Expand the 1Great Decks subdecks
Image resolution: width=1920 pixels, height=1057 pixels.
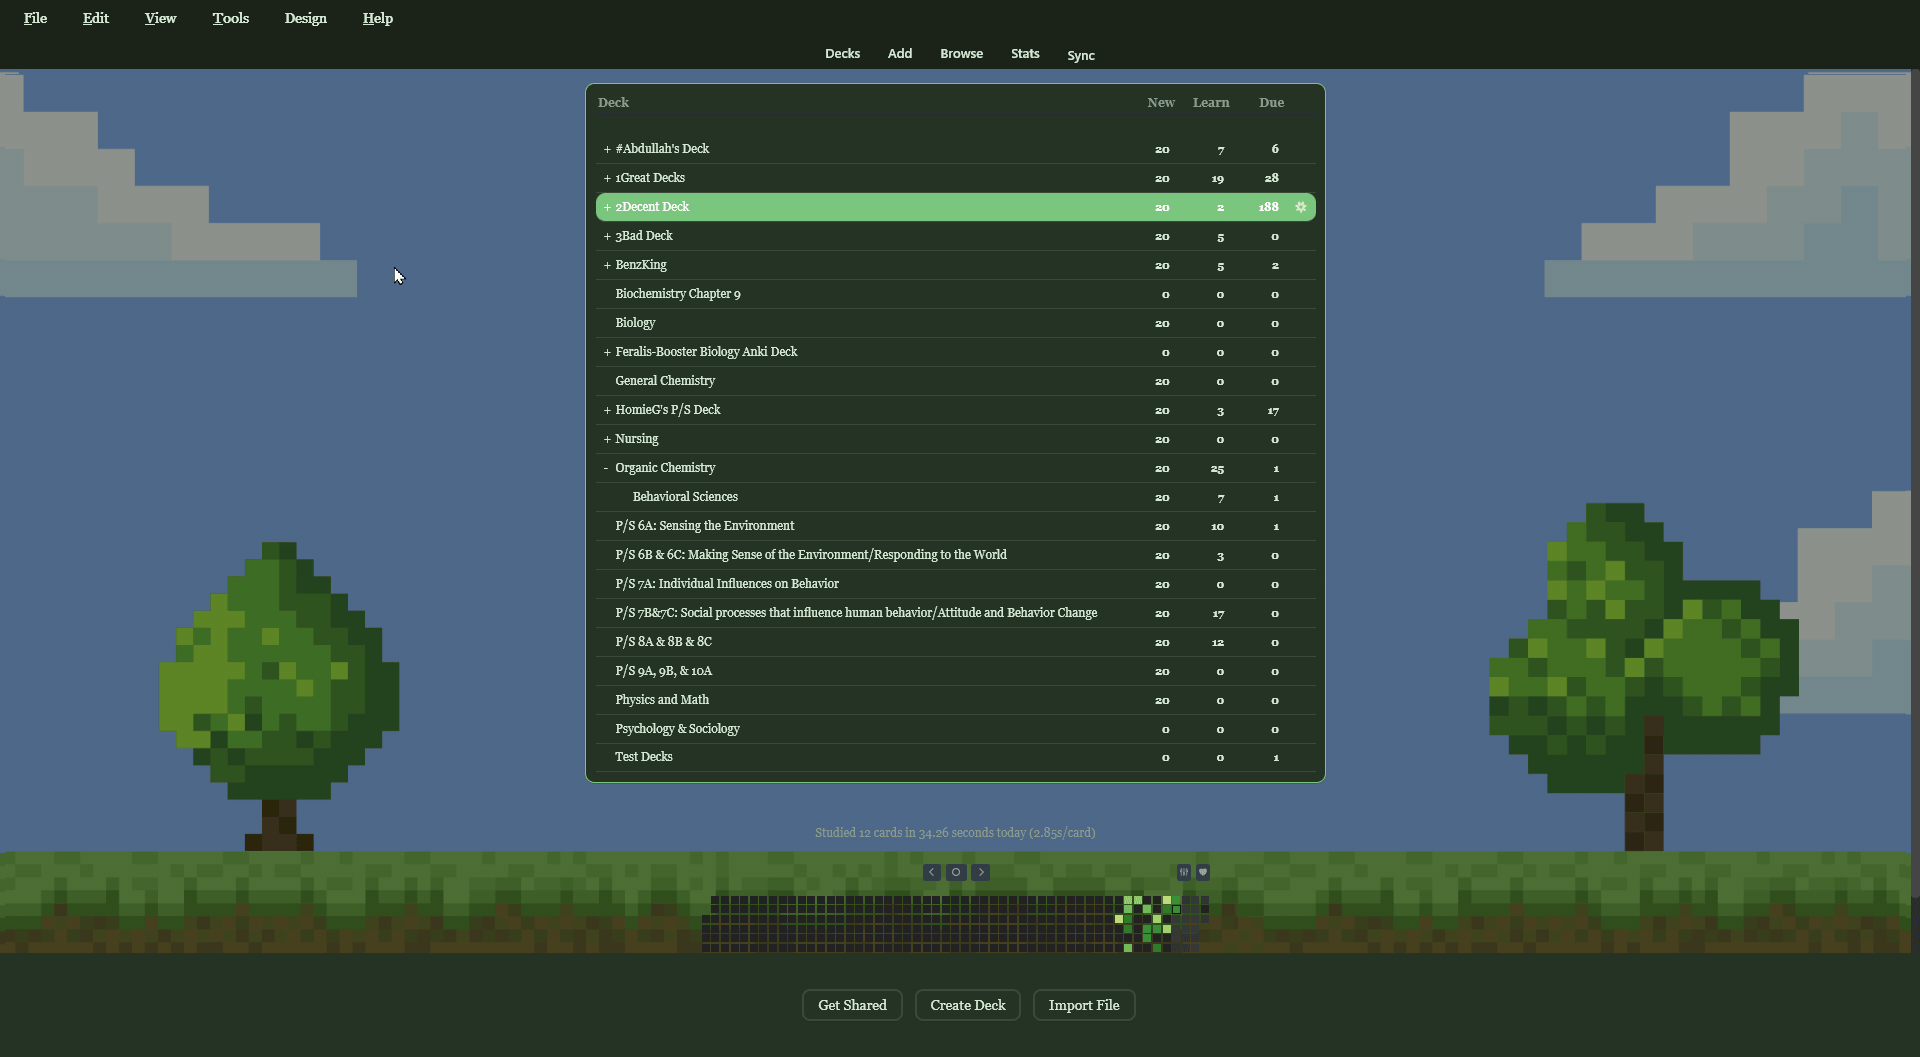[607, 178]
